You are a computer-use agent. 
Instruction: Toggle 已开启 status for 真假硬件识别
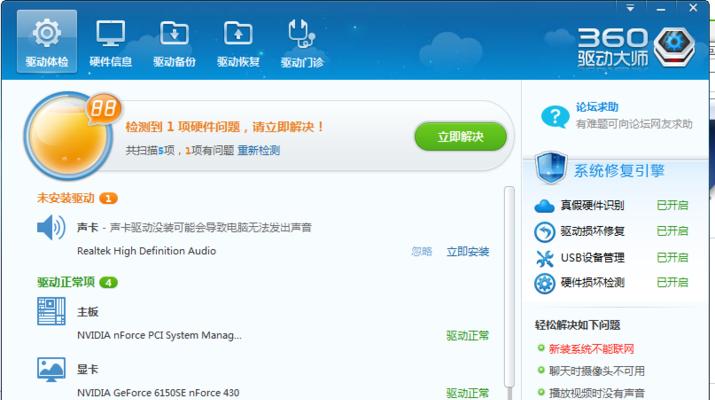point(672,205)
